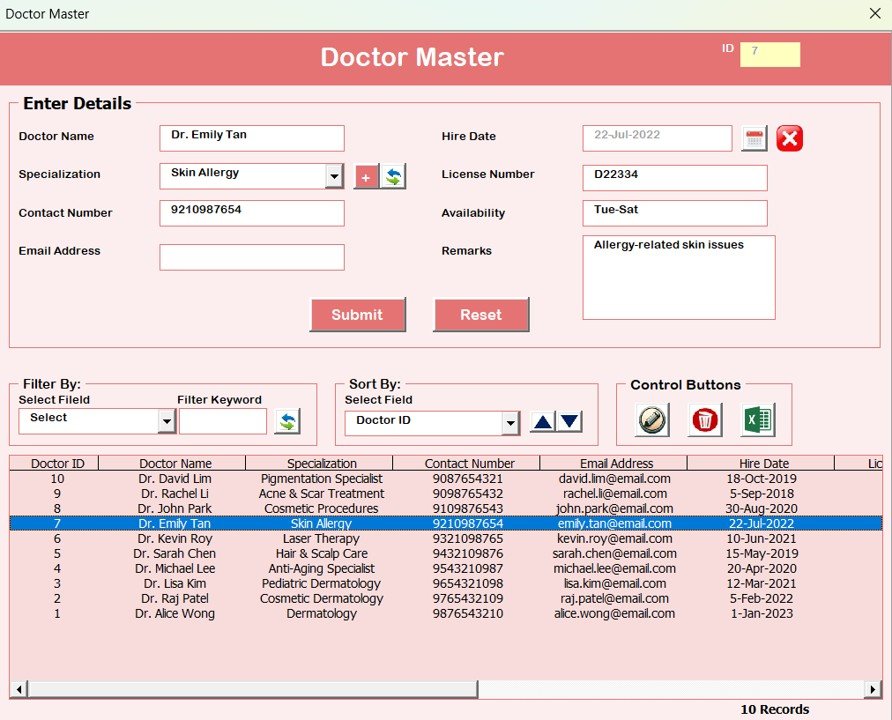Viewport: 892px width, 720px height.
Task: Click the contact number 9109876543
Action: coord(468,508)
